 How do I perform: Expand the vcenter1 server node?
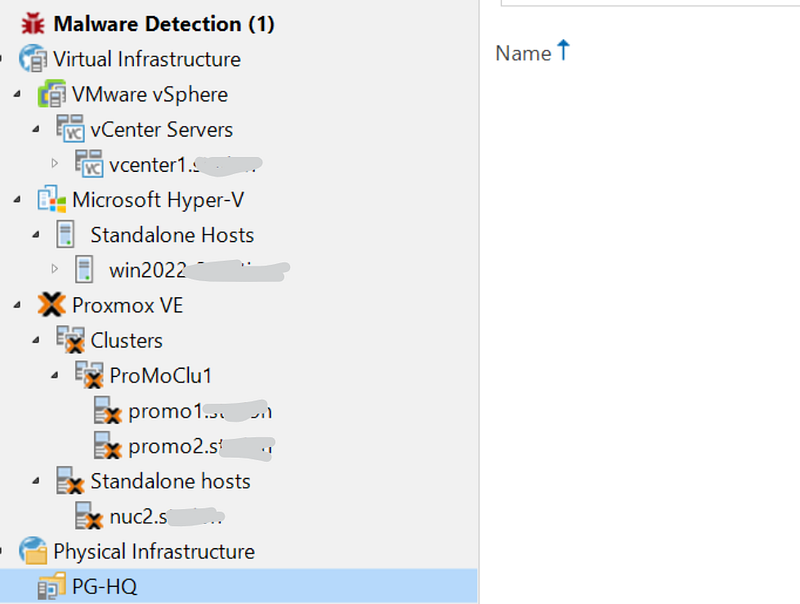(x=55, y=162)
